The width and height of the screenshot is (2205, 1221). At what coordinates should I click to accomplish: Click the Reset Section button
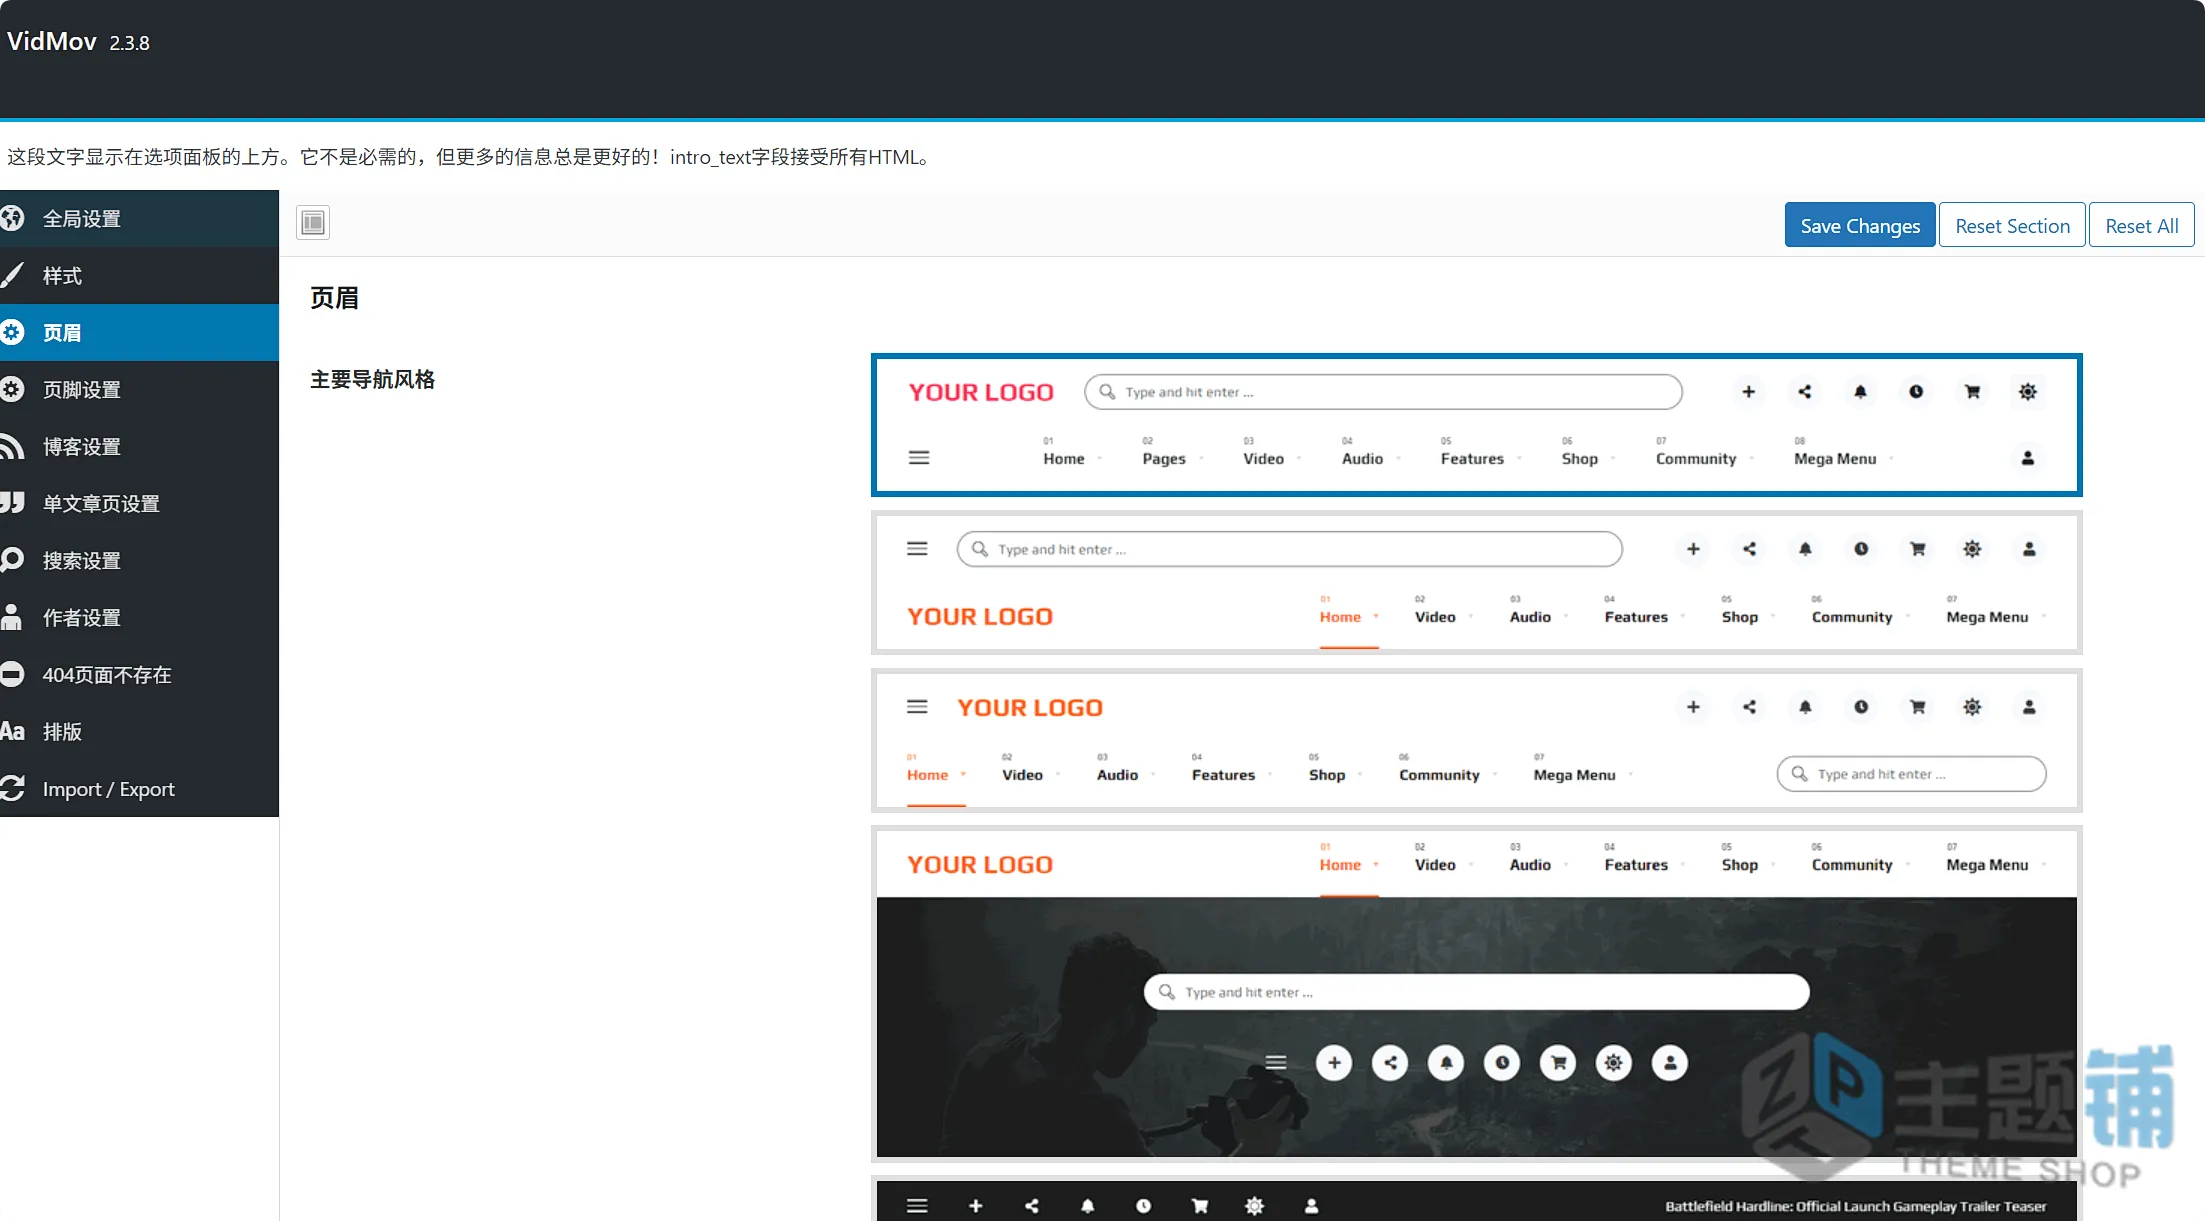tap(2012, 225)
